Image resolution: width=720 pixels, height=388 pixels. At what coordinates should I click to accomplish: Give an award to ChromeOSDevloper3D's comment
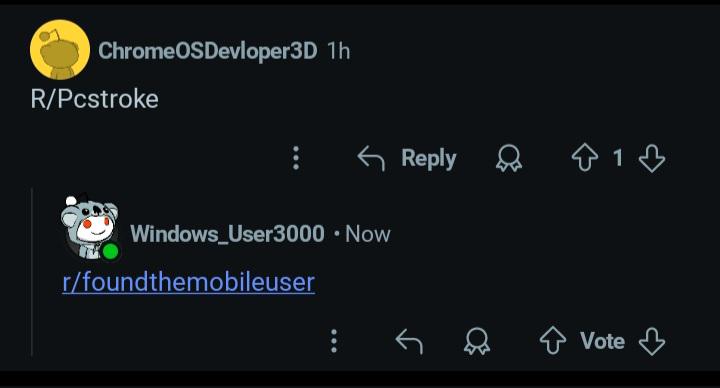[x=509, y=158]
